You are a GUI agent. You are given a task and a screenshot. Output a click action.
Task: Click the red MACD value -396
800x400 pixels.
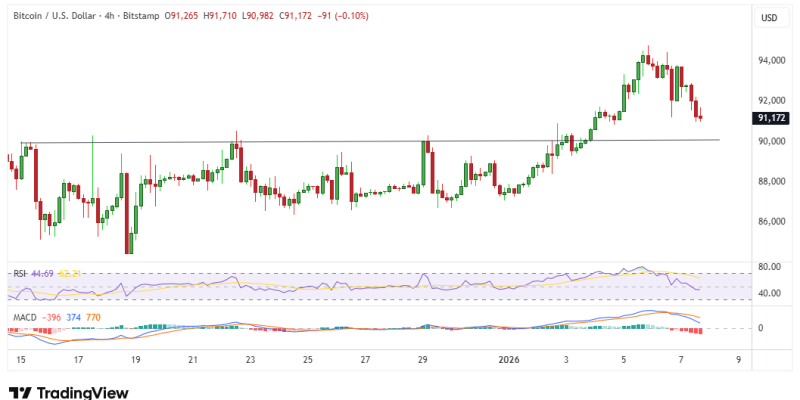(x=52, y=317)
